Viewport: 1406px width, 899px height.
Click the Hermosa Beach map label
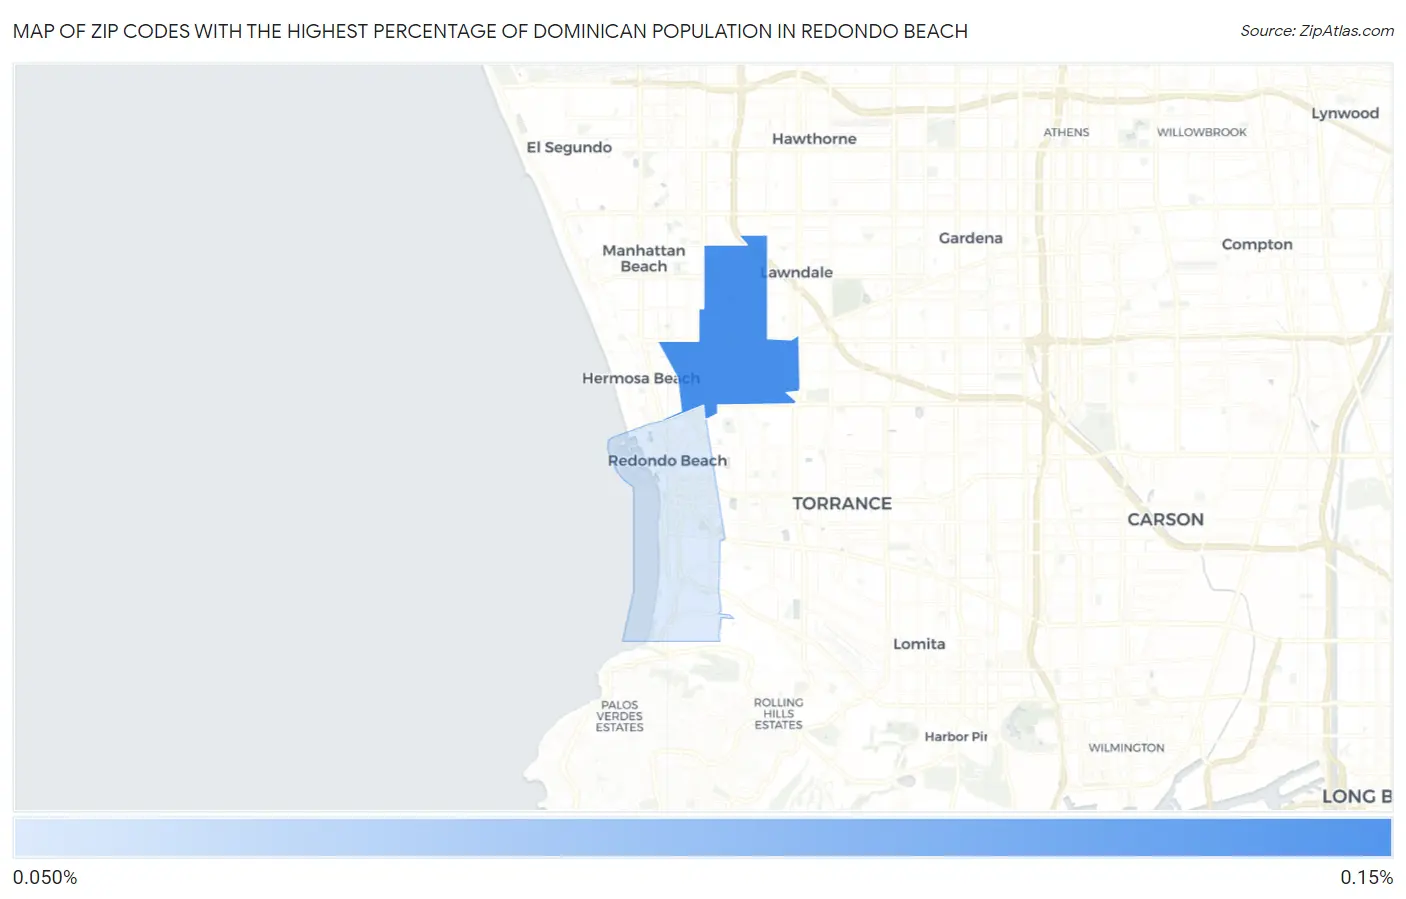coord(641,378)
